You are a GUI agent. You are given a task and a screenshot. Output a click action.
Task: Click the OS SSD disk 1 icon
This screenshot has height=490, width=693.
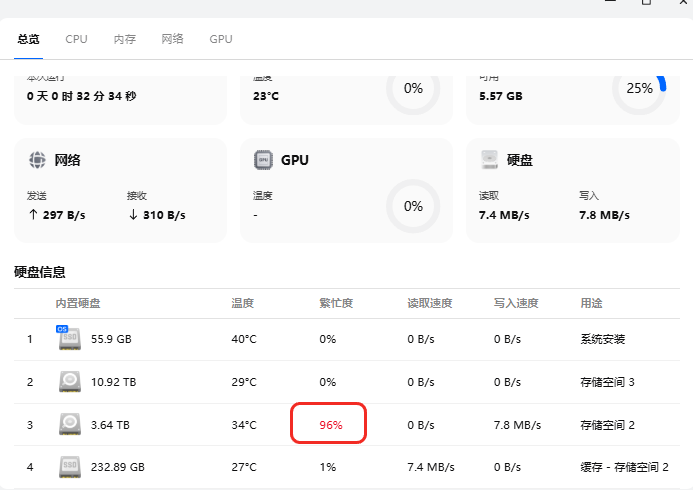point(69,338)
